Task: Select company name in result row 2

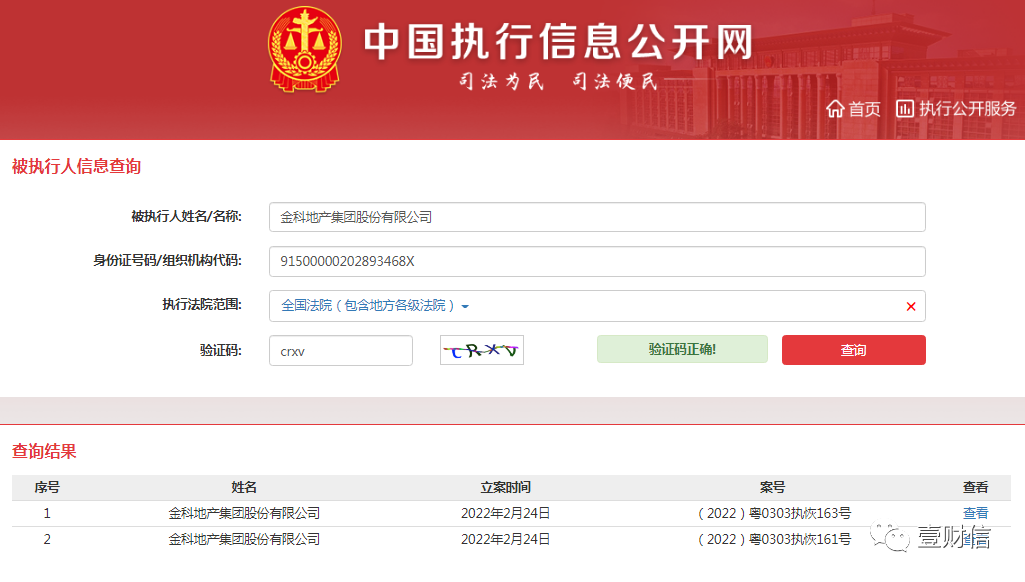Action: point(244,539)
